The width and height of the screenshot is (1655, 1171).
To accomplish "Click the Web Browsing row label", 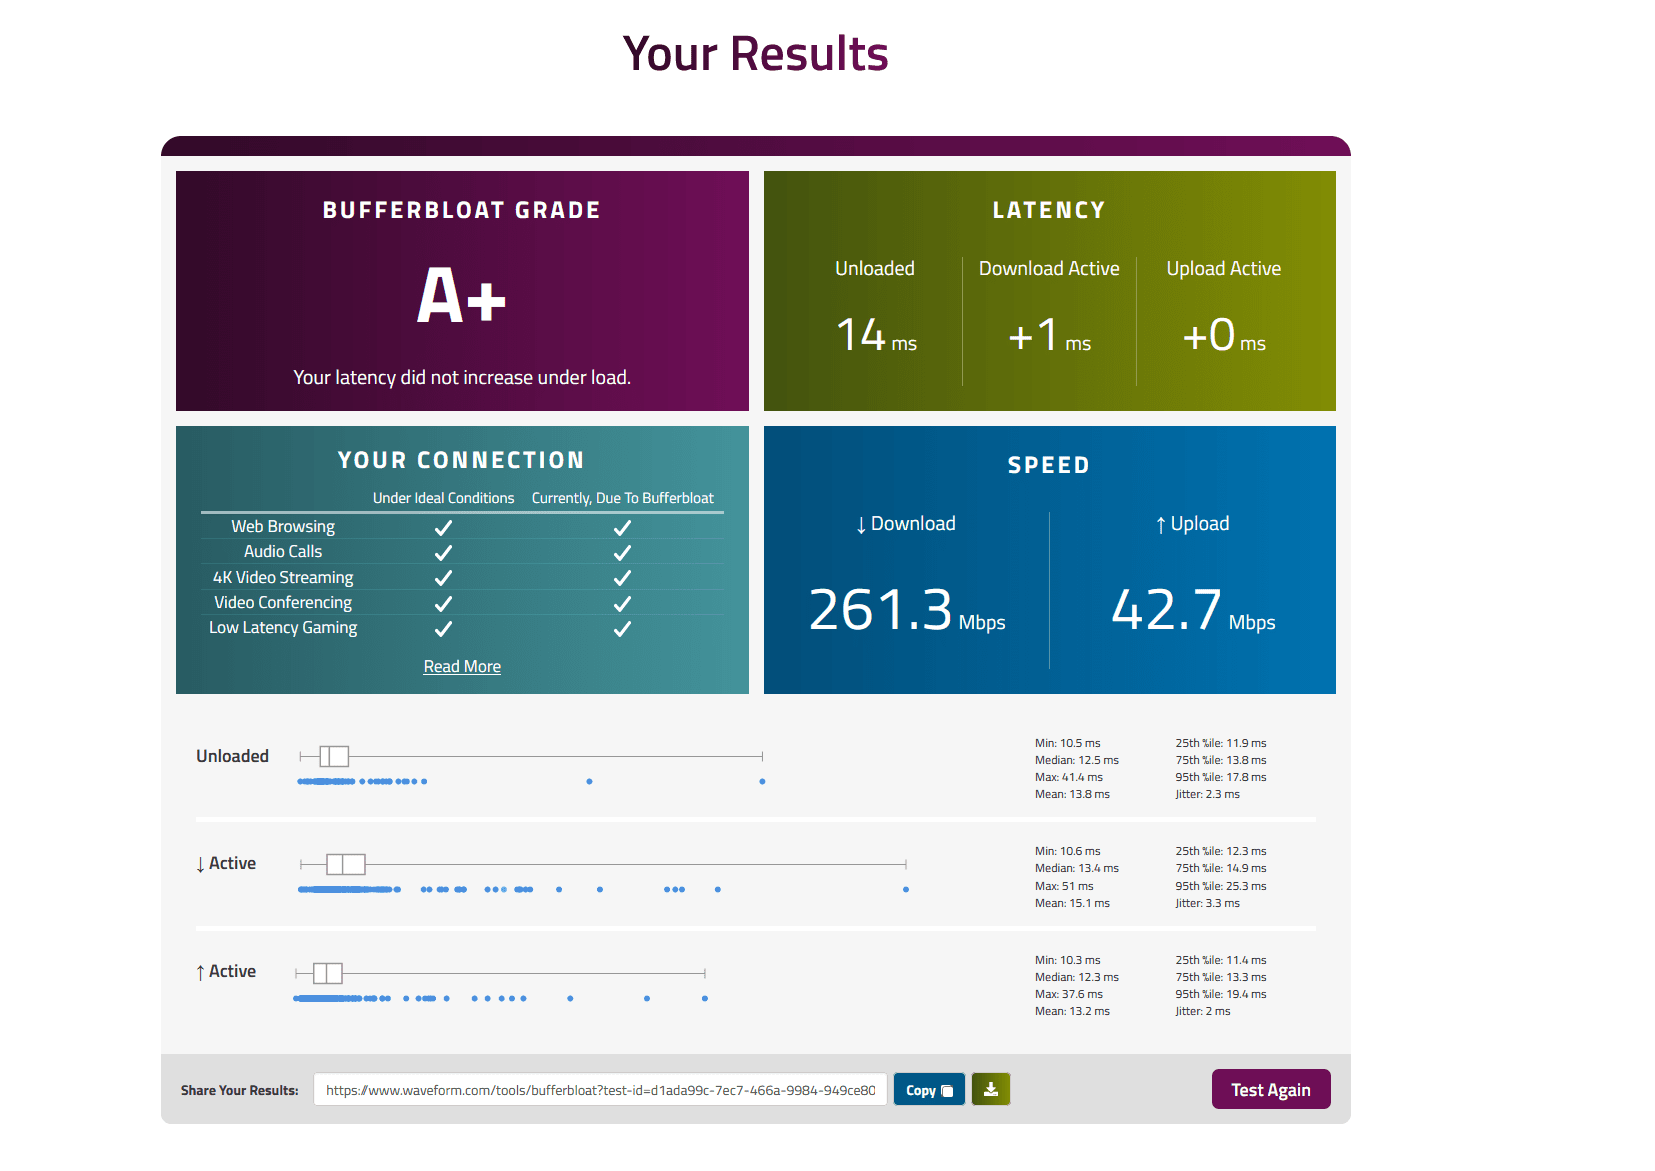I will 283,526.
